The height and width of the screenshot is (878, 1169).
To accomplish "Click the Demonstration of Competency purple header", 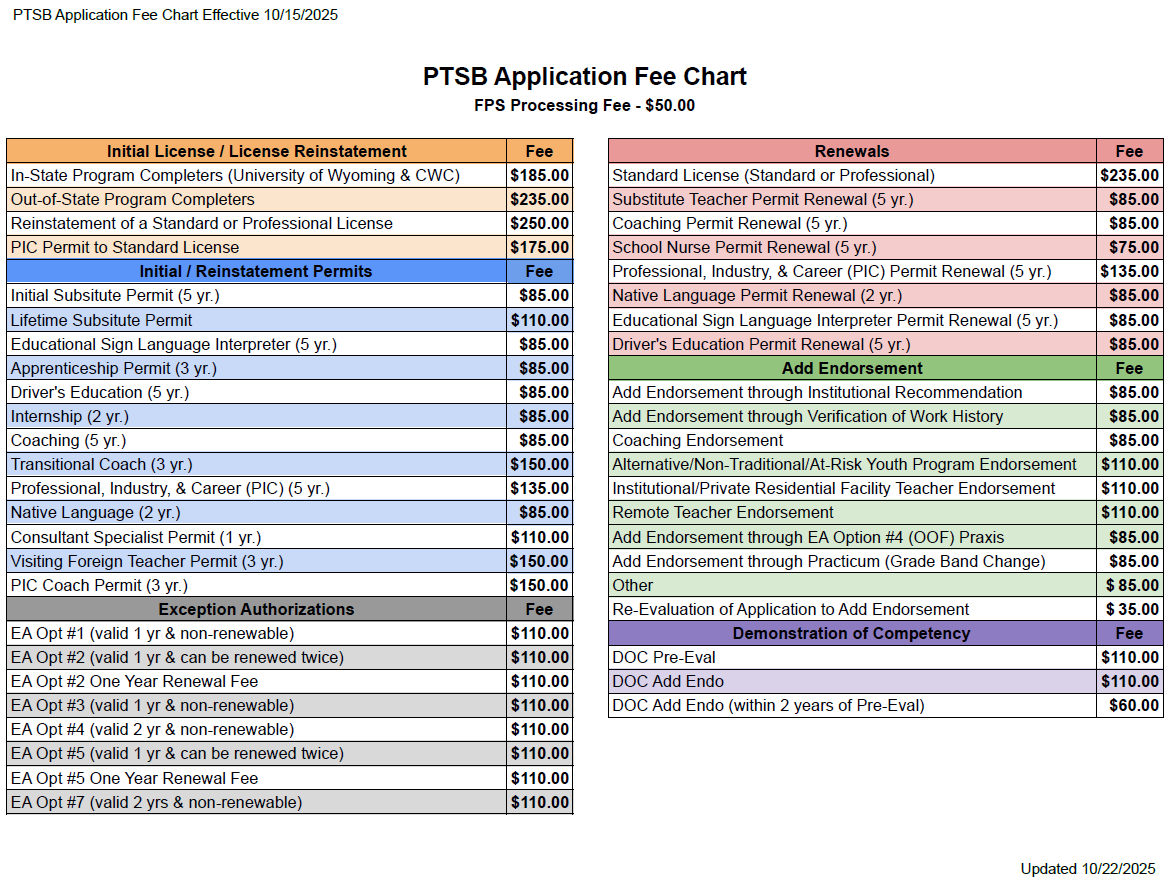I will [851, 633].
